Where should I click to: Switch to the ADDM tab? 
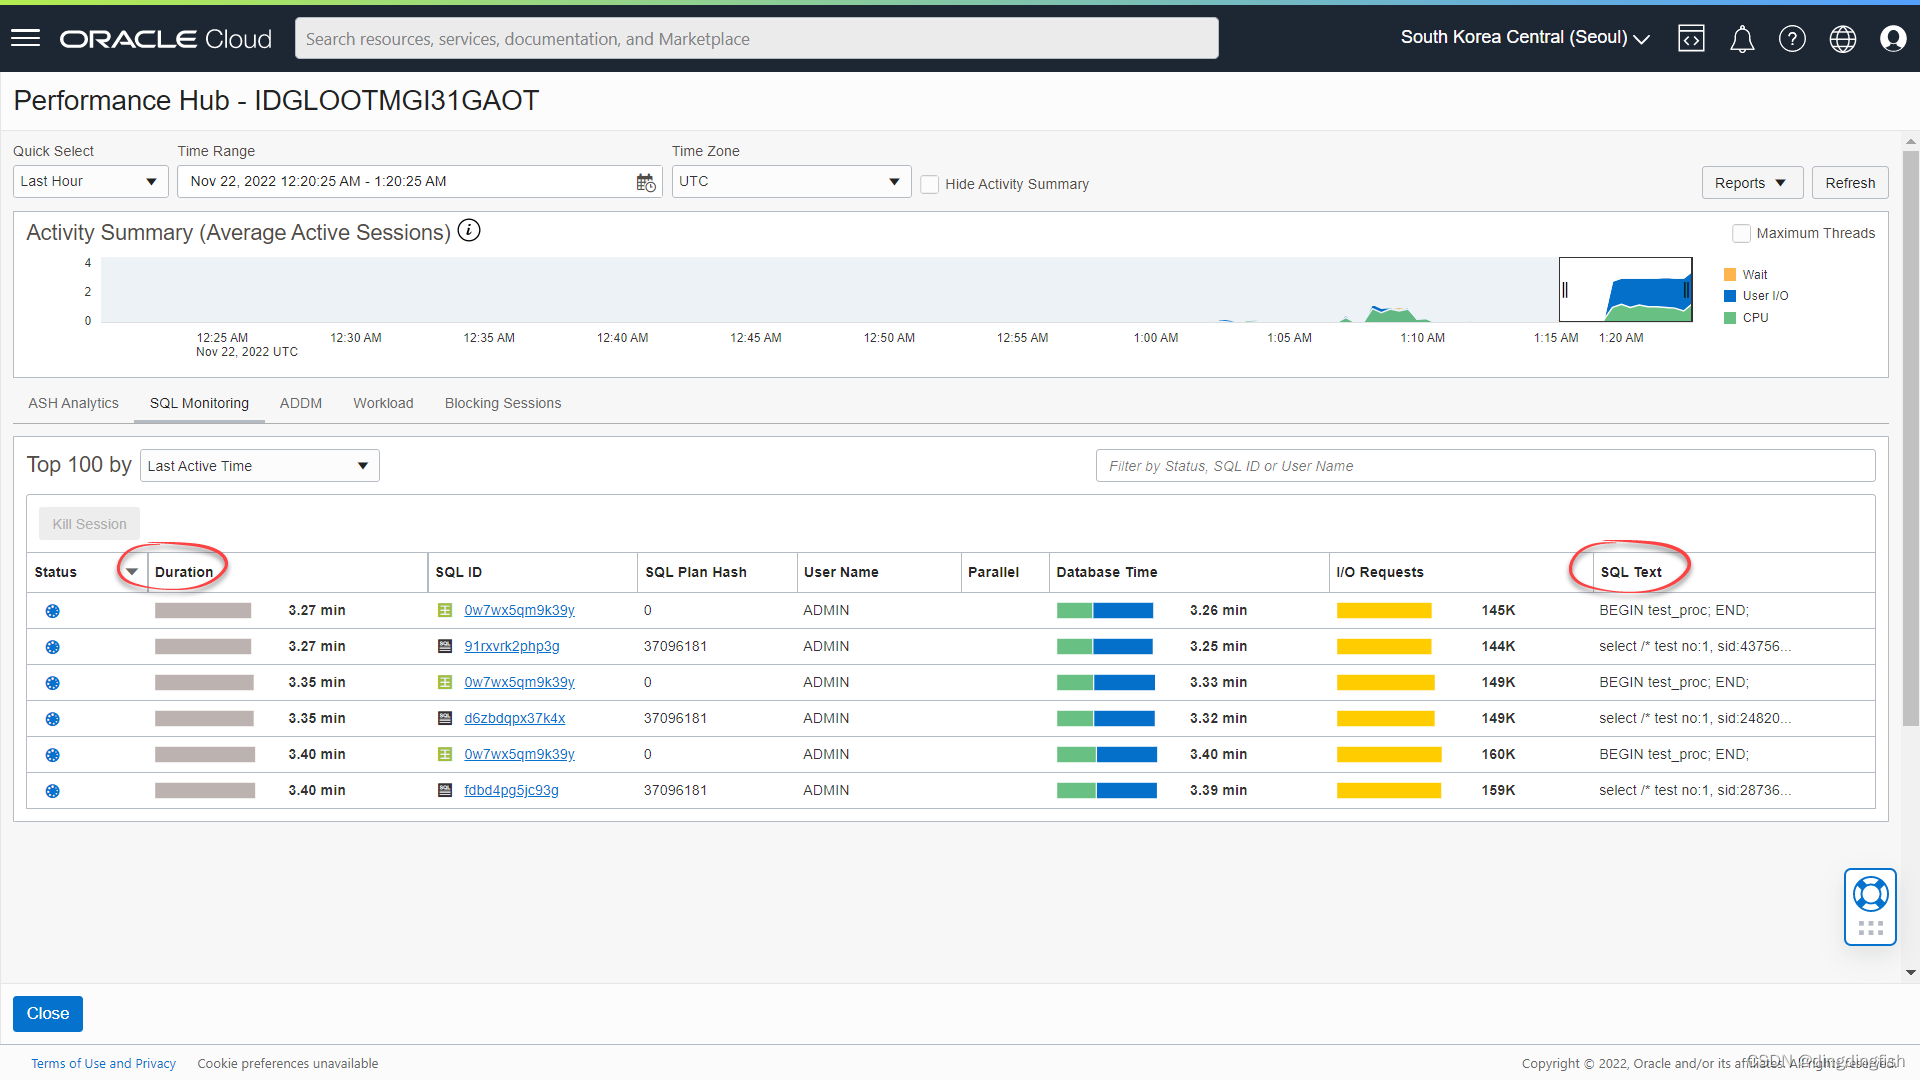(x=301, y=403)
